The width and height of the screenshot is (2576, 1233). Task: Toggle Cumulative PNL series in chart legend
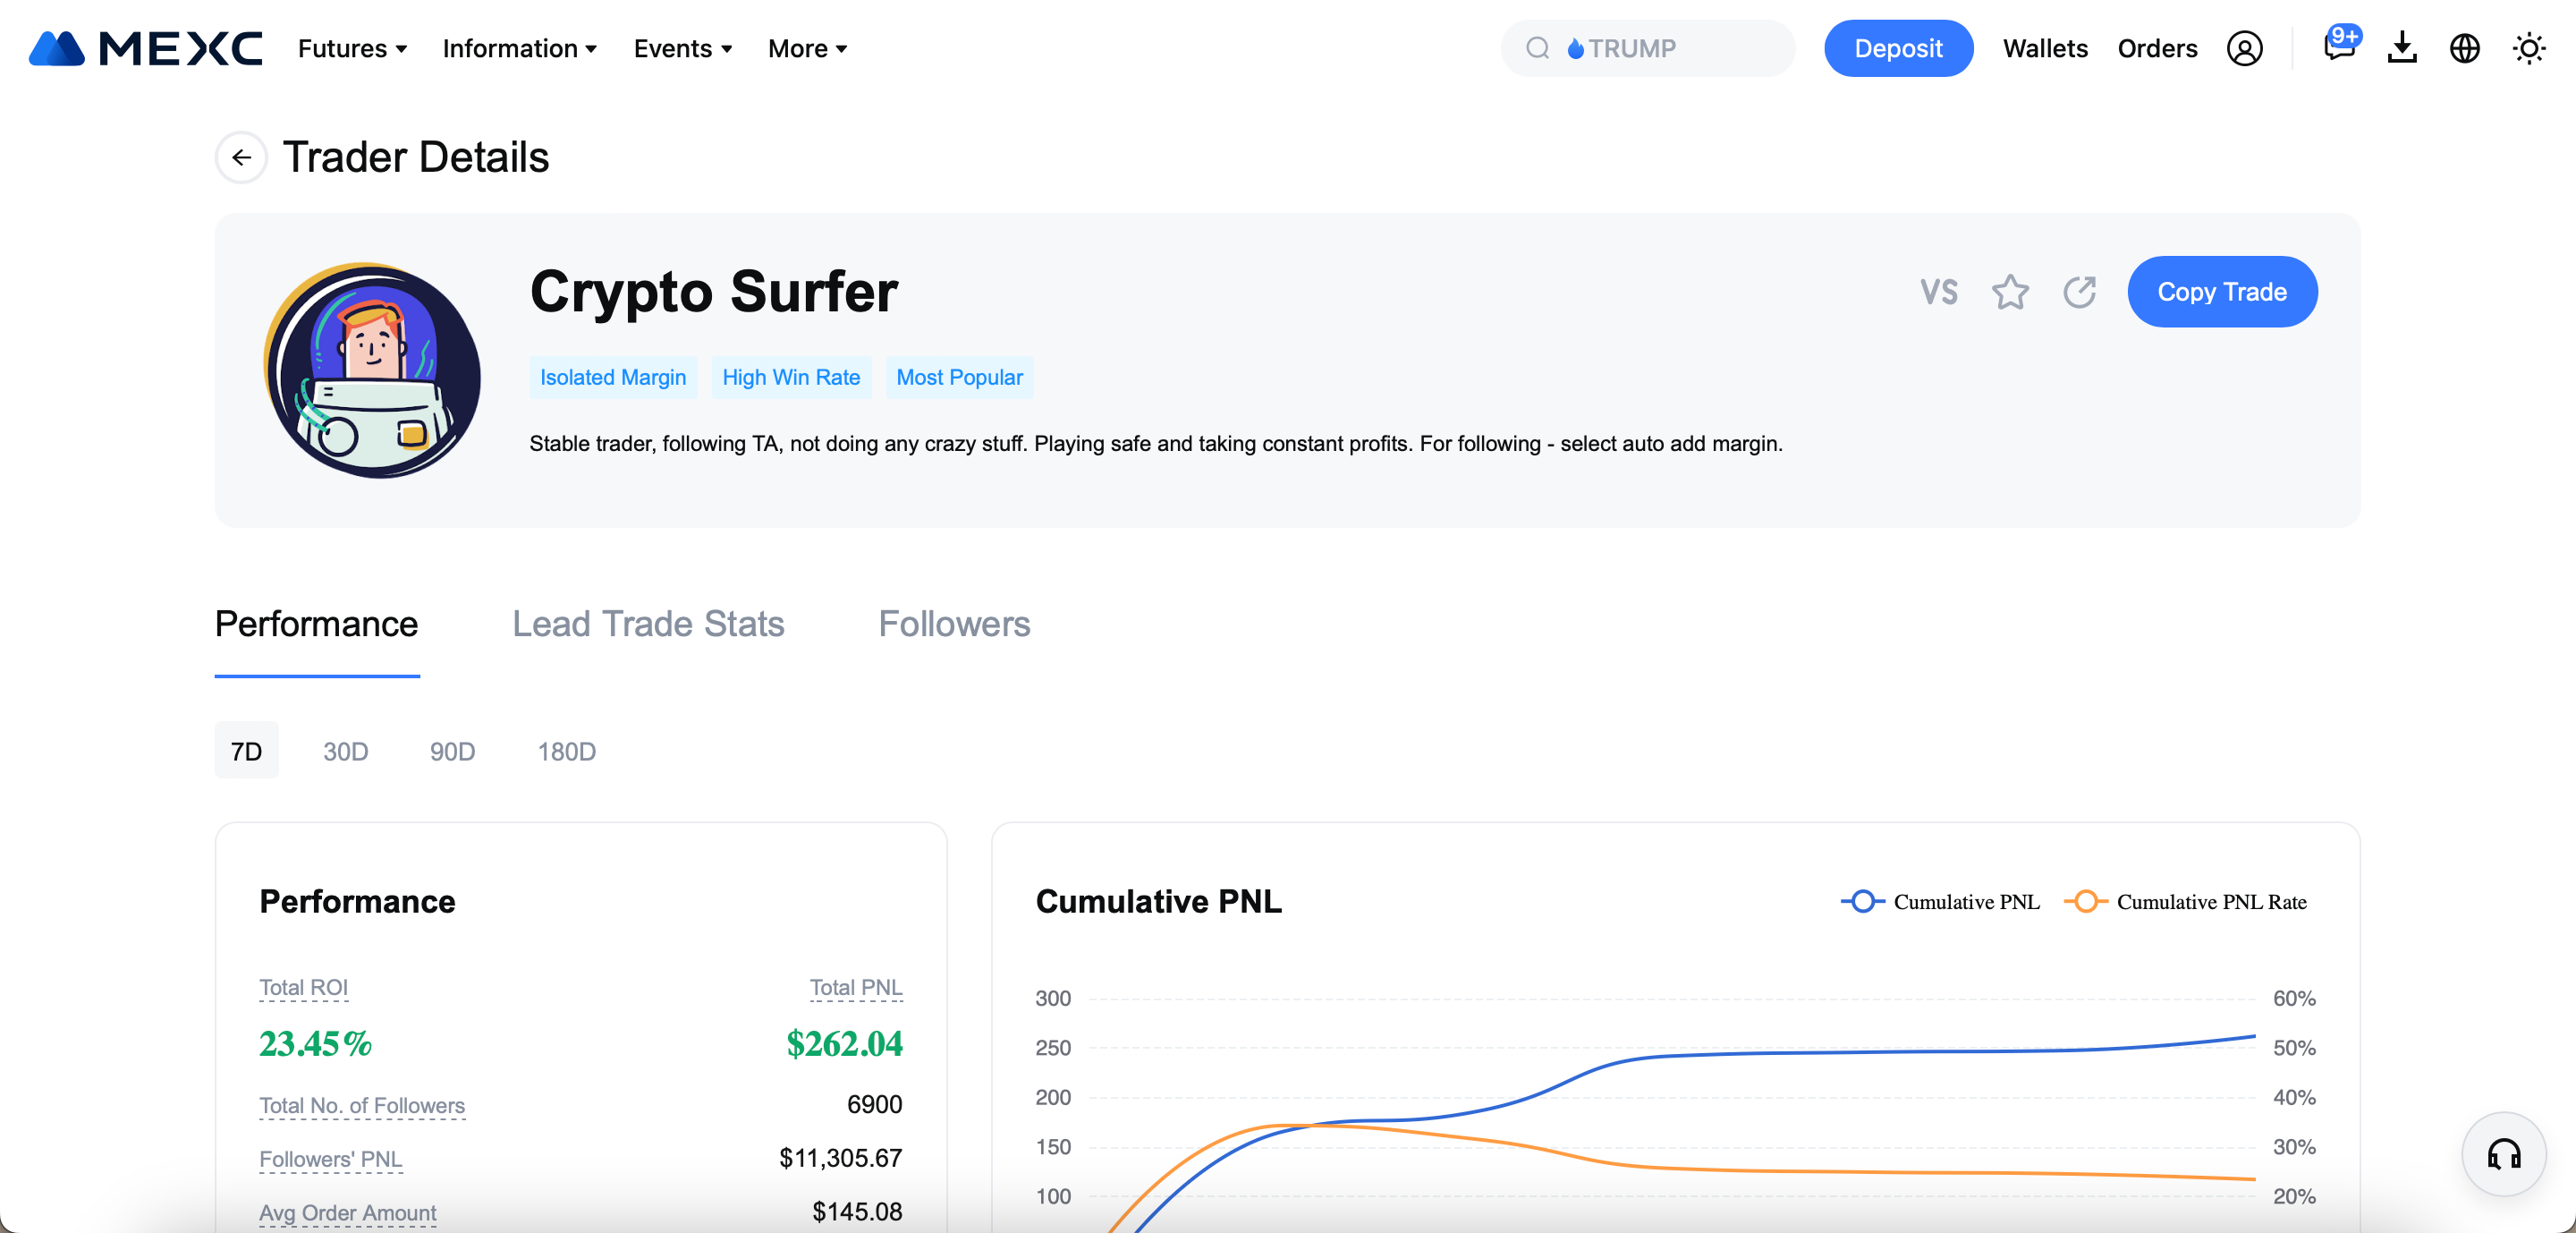coord(1940,902)
